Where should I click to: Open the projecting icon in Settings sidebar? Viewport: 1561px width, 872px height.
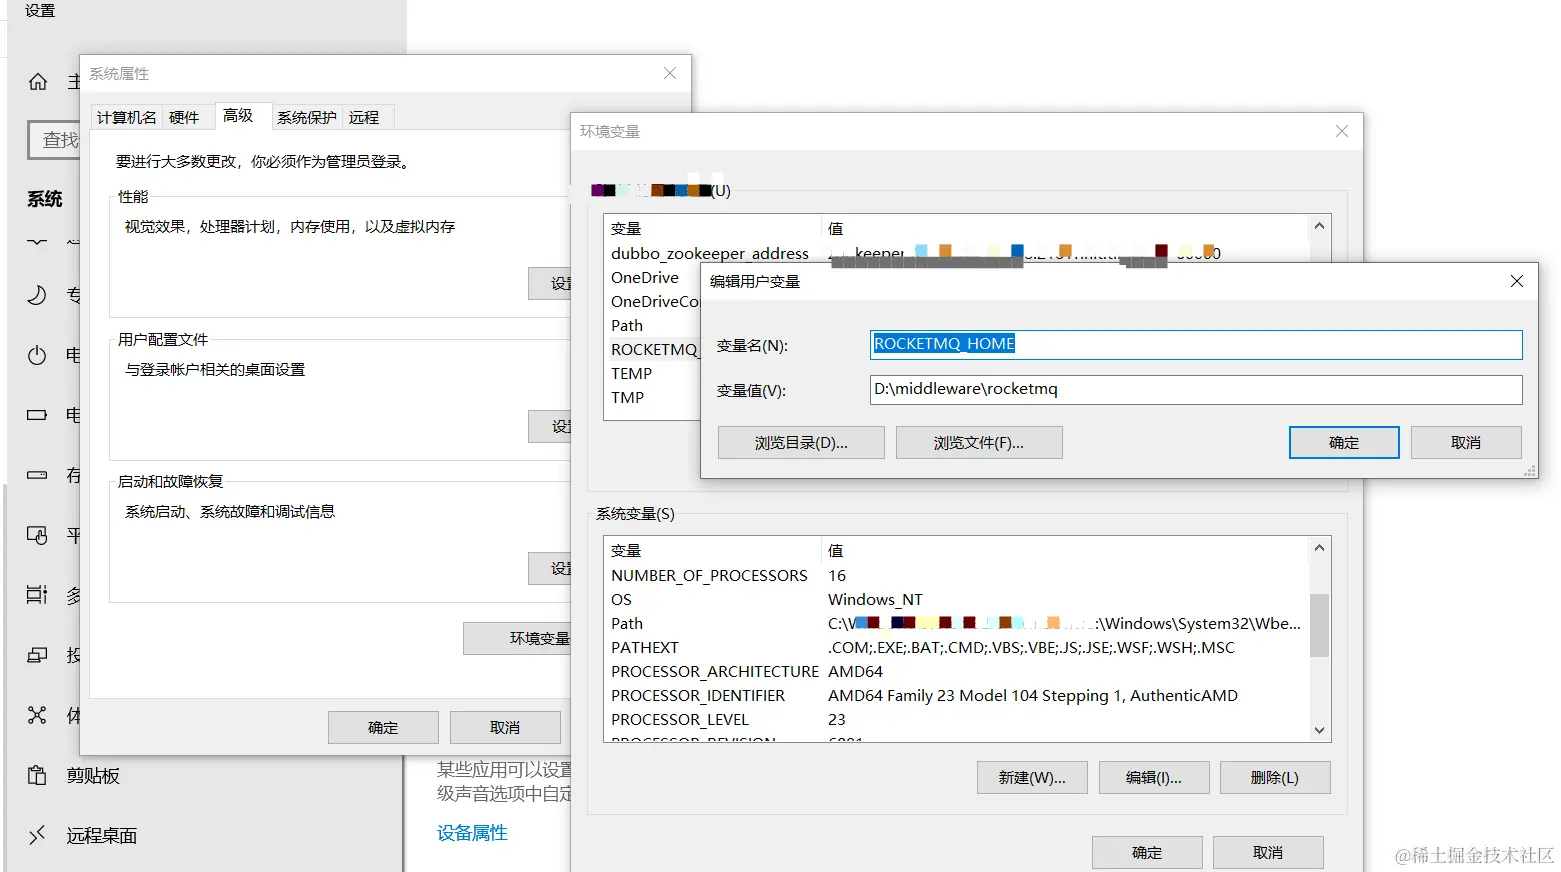(37, 655)
